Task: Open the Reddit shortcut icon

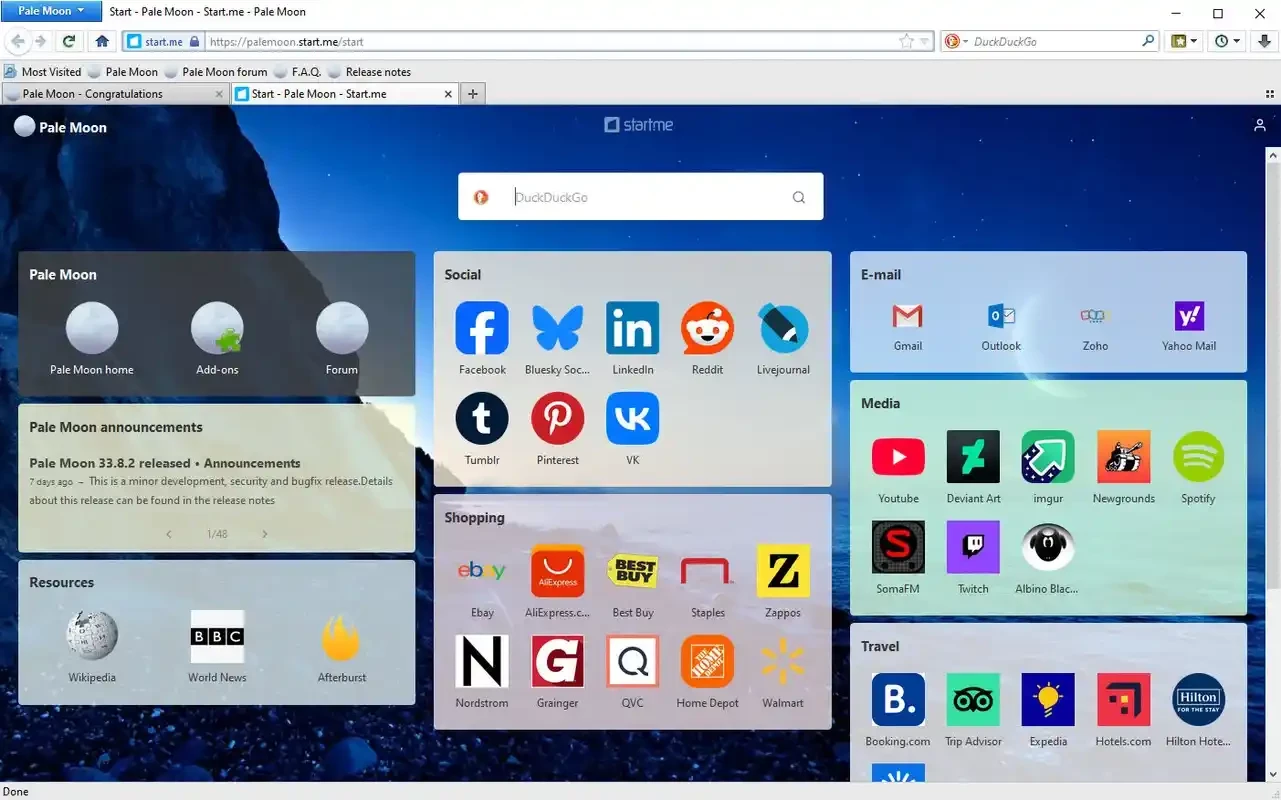Action: pyautogui.click(x=707, y=328)
